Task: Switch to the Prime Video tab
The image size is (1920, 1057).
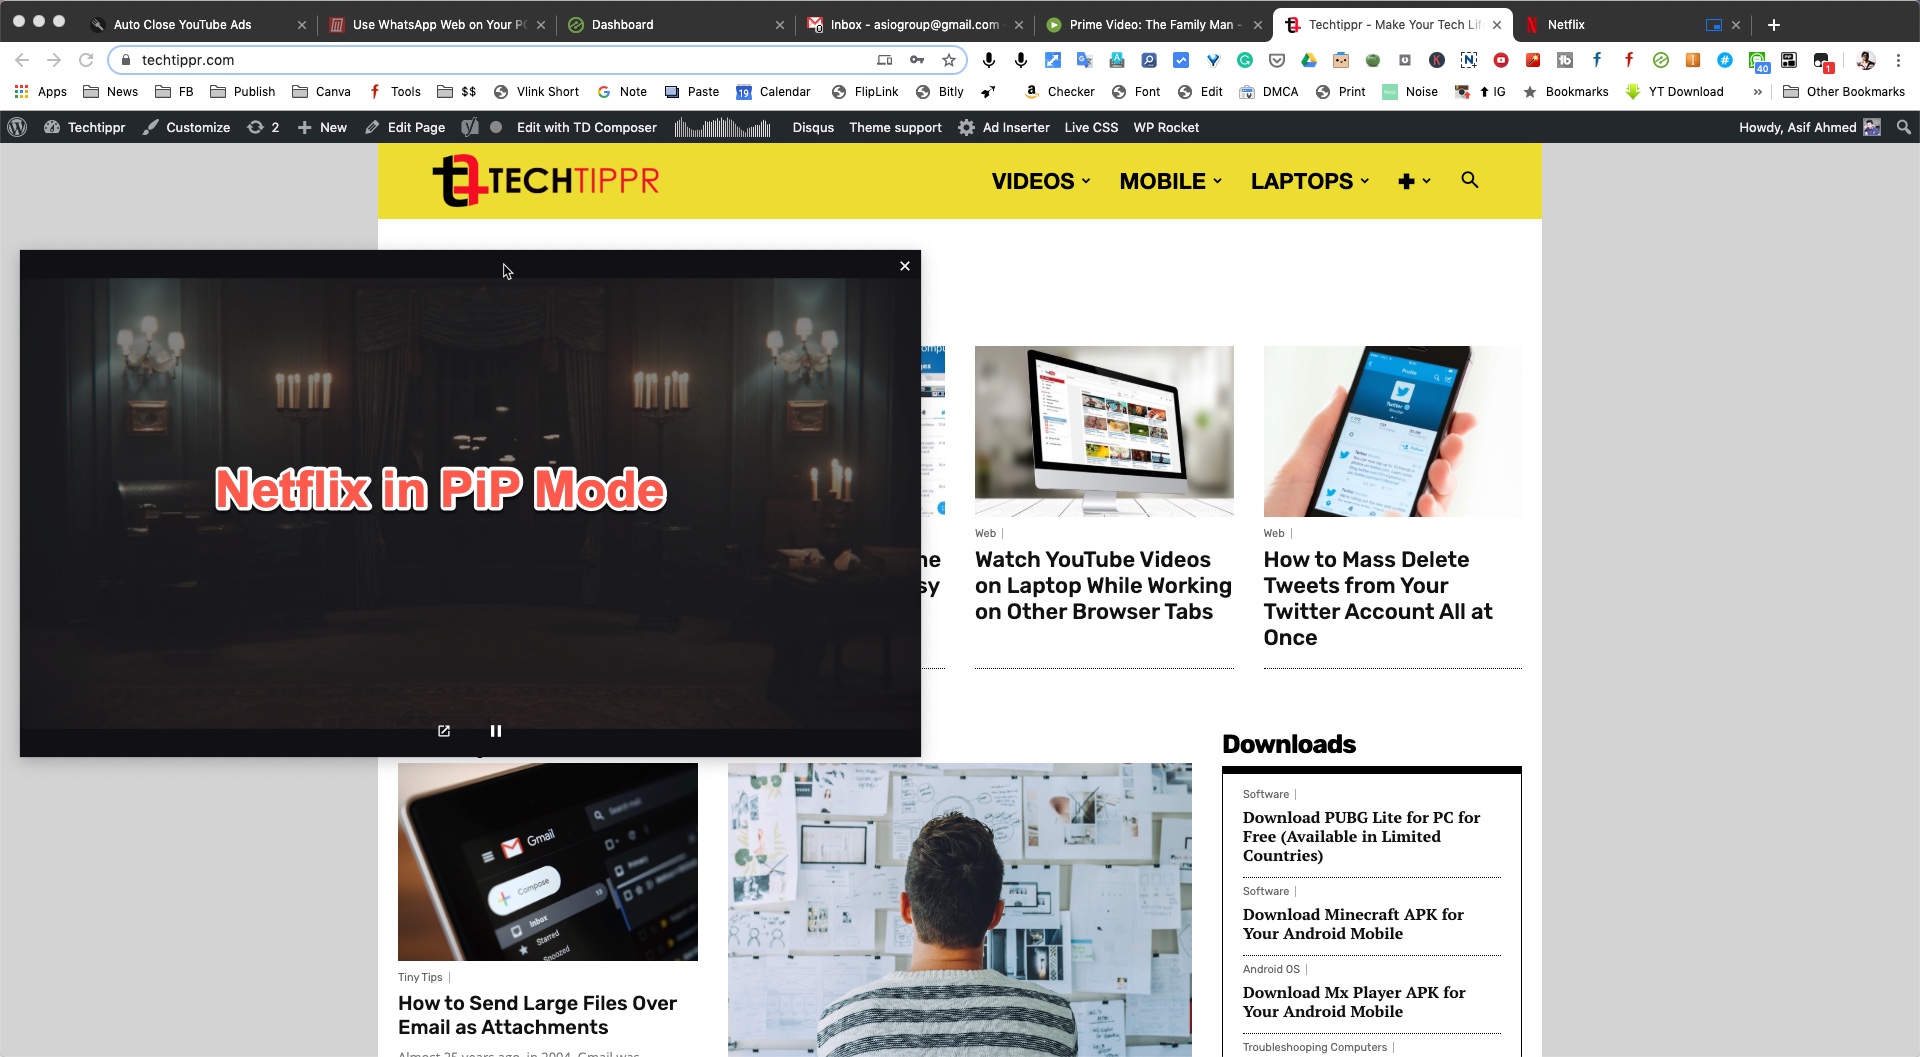Action: coord(1154,25)
